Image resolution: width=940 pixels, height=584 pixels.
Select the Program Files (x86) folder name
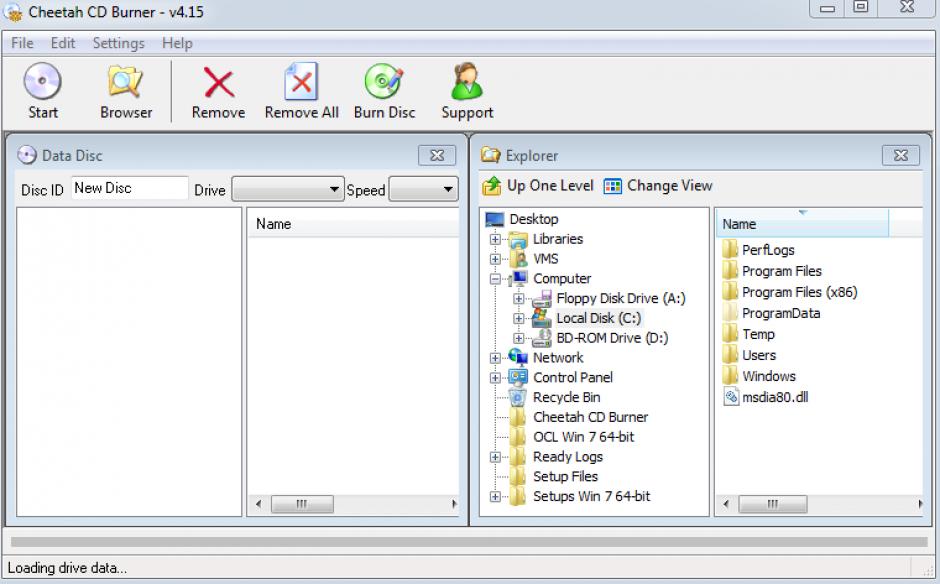800,292
